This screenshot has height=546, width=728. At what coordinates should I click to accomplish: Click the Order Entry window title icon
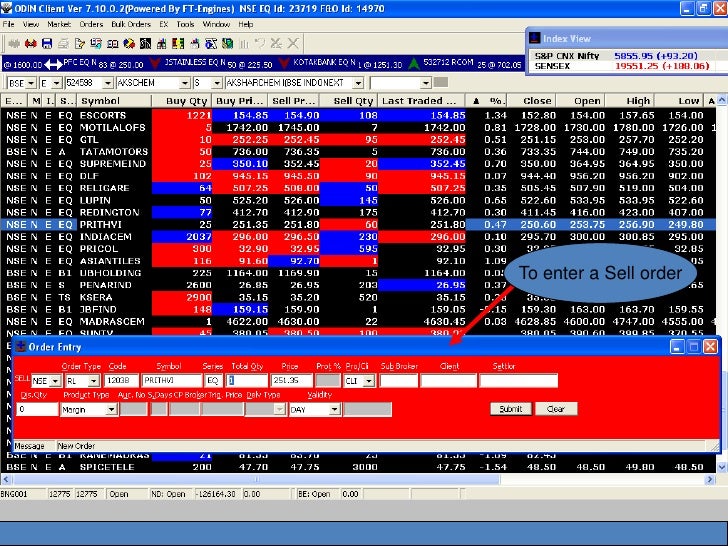21,346
